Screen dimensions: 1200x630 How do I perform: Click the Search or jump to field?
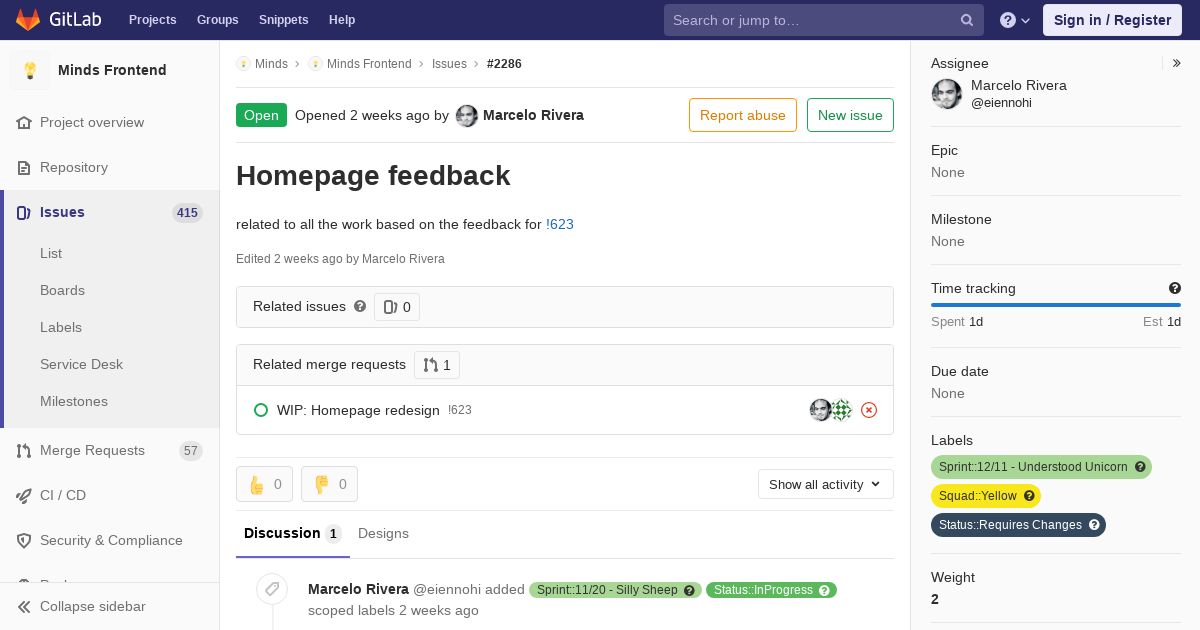coord(824,20)
